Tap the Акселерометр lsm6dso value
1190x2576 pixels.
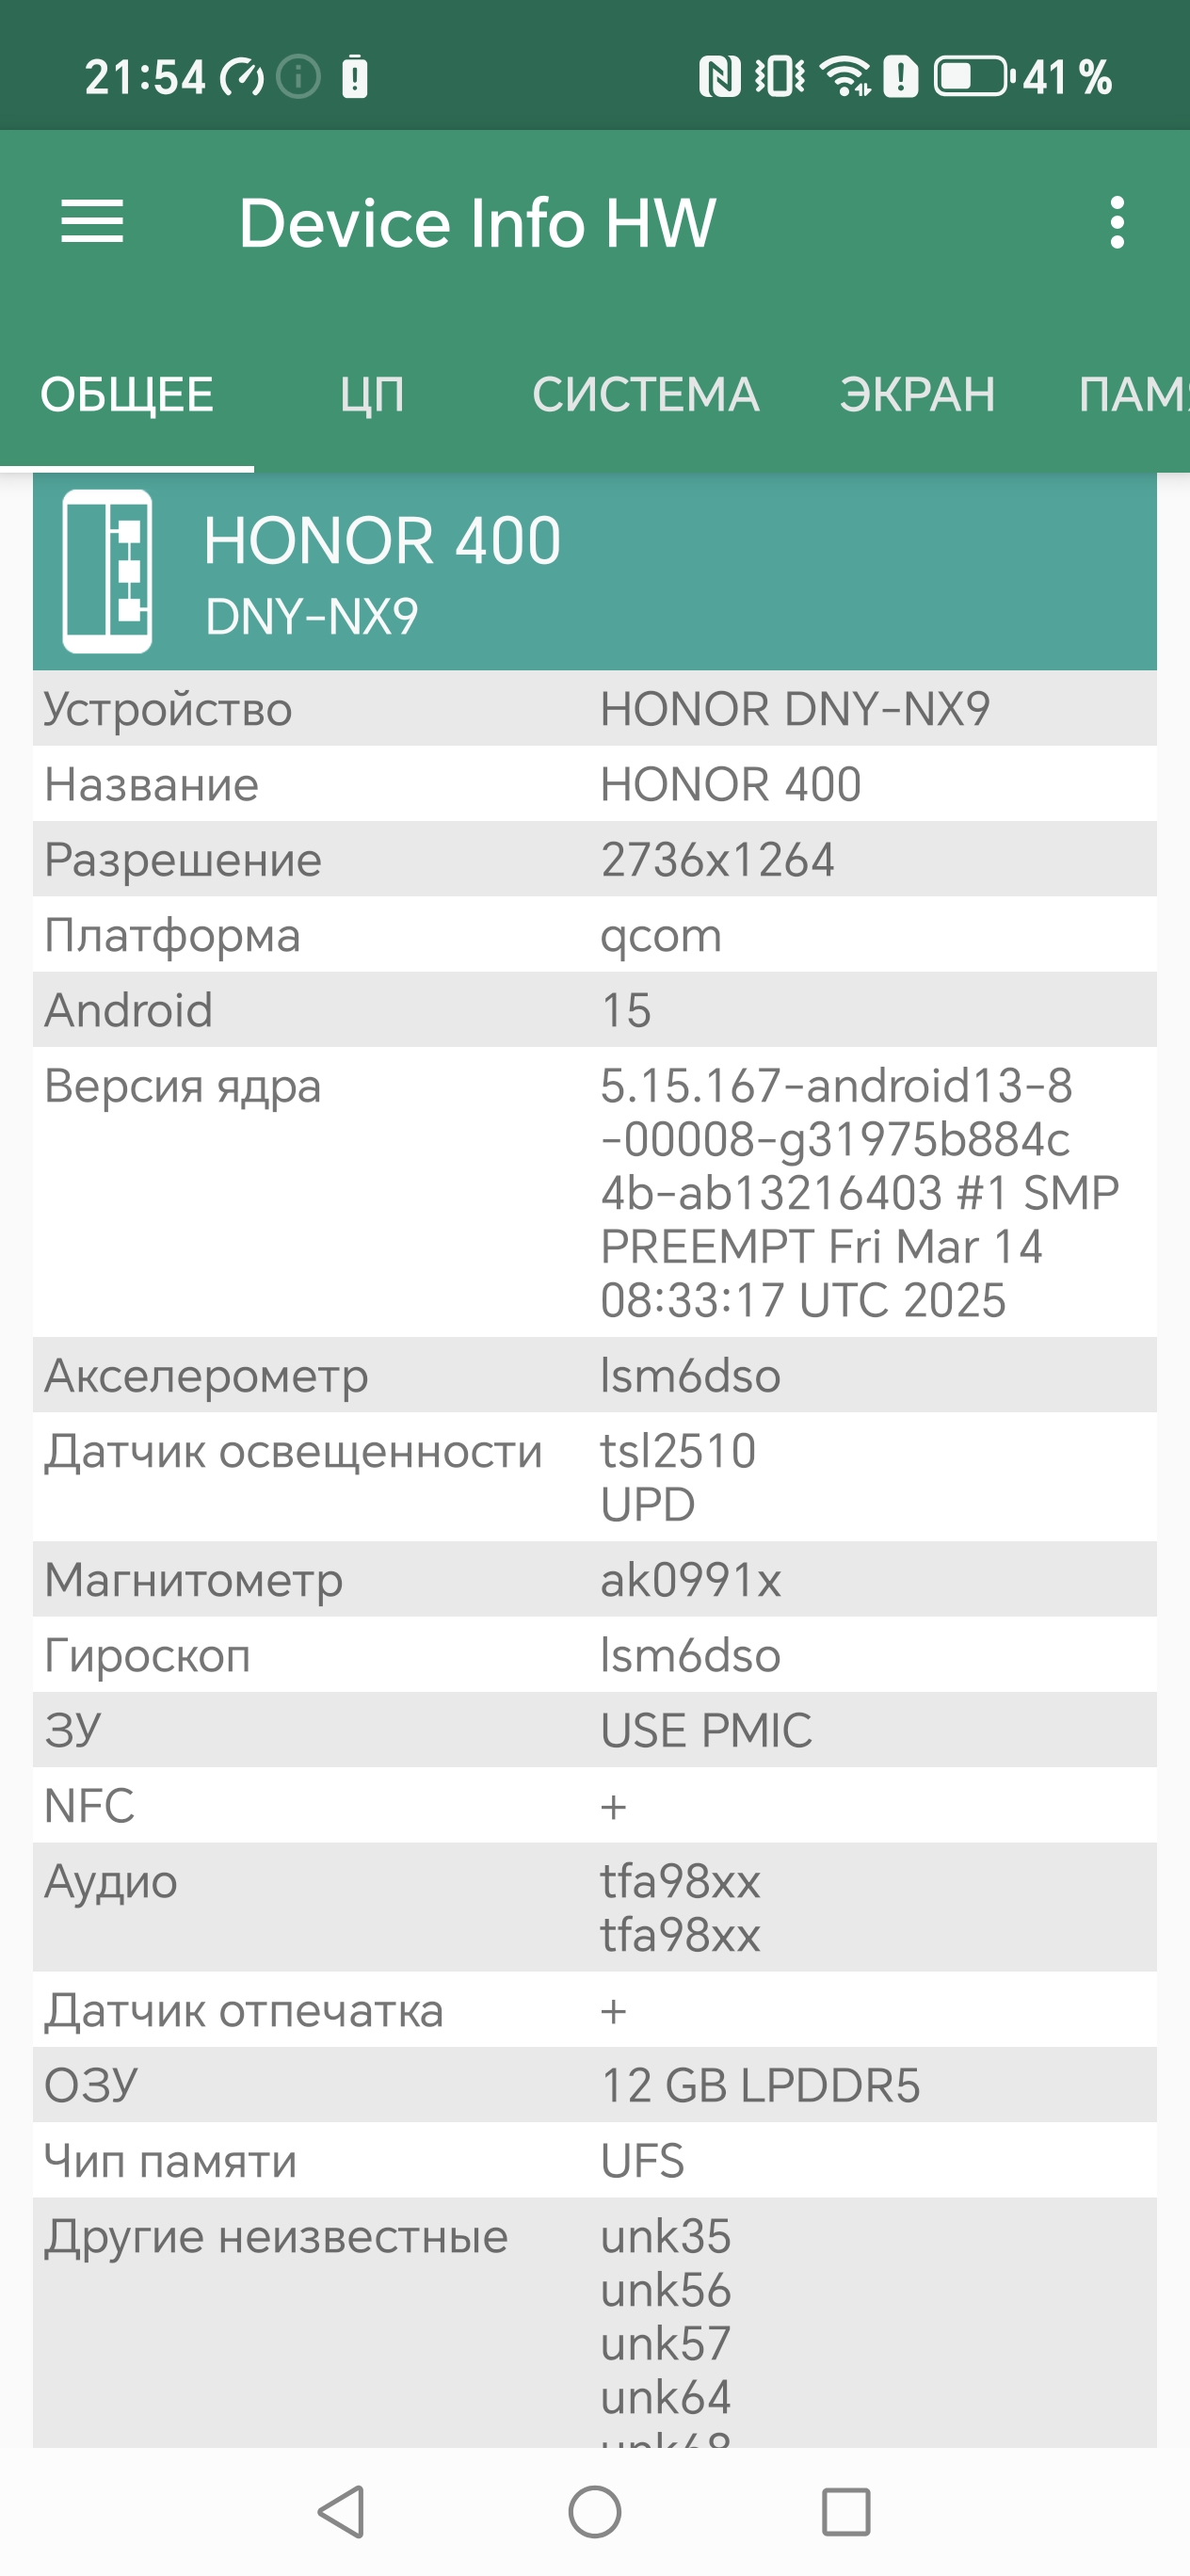[690, 1376]
